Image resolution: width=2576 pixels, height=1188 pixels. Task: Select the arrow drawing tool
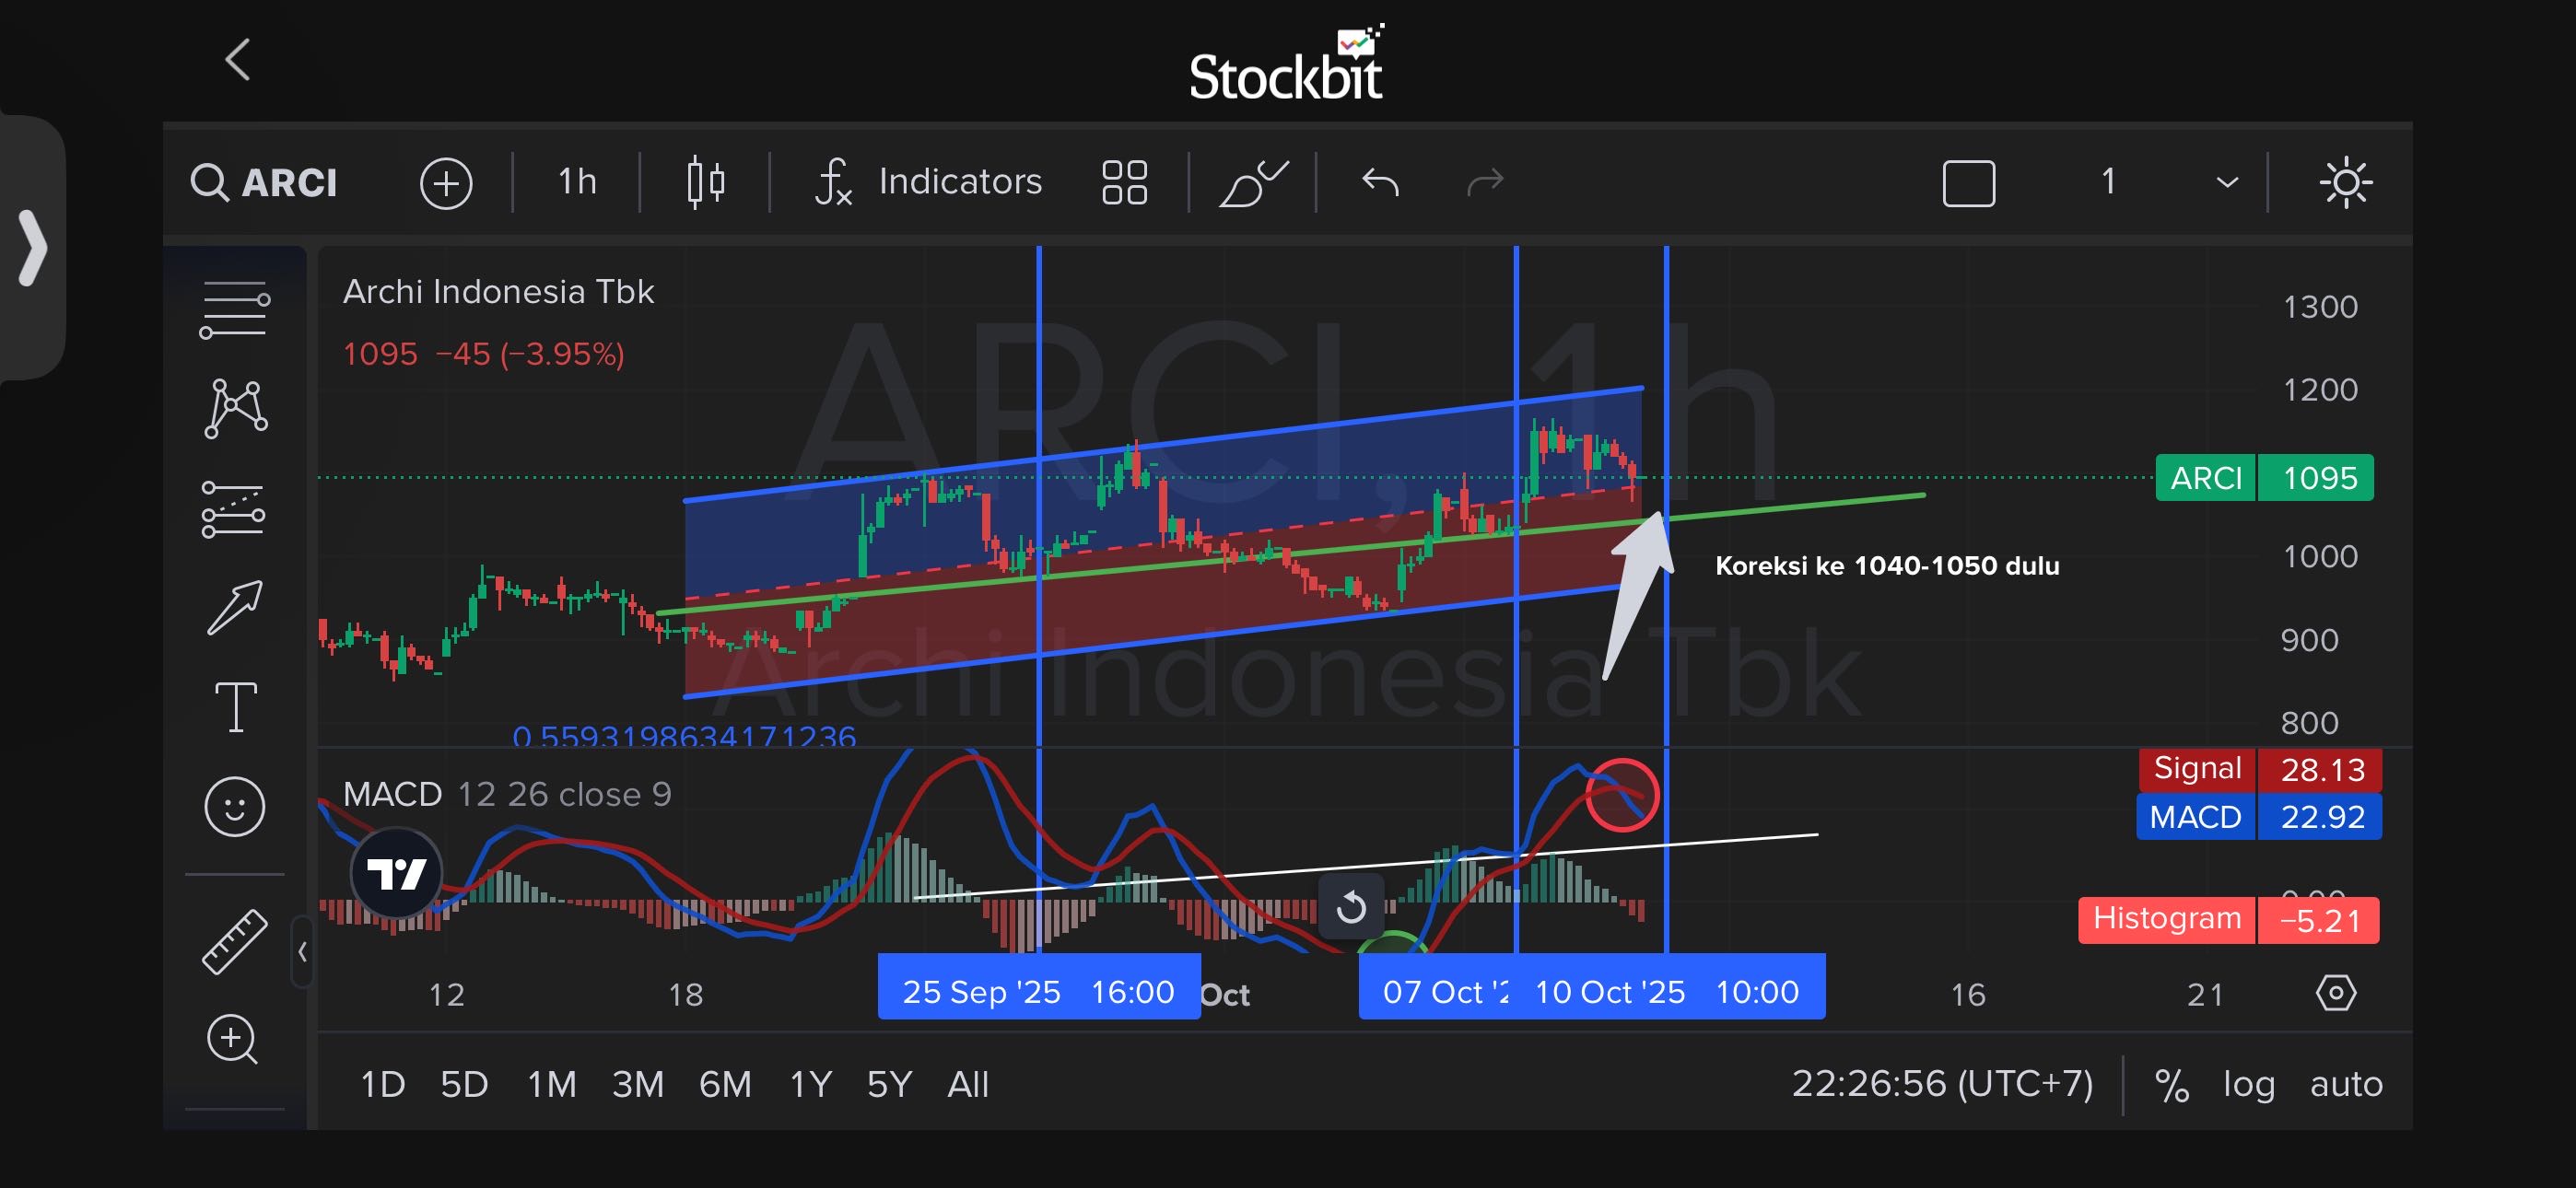(236, 607)
